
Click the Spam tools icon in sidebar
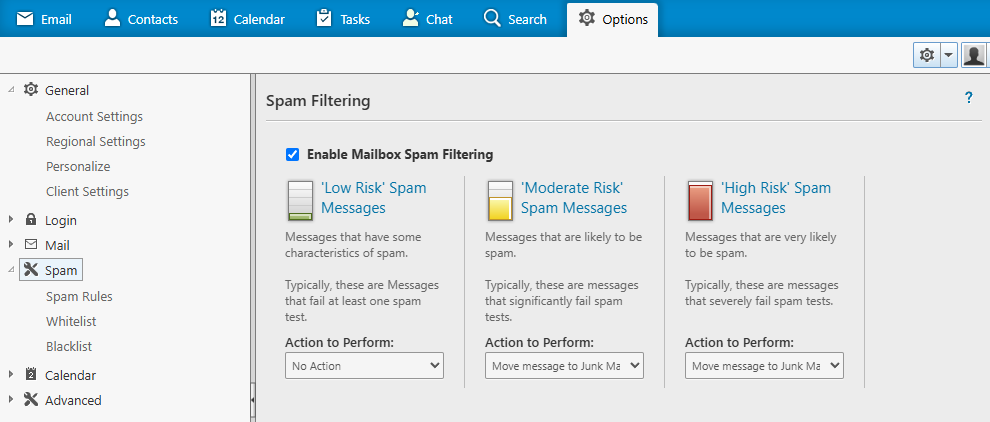click(30, 270)
